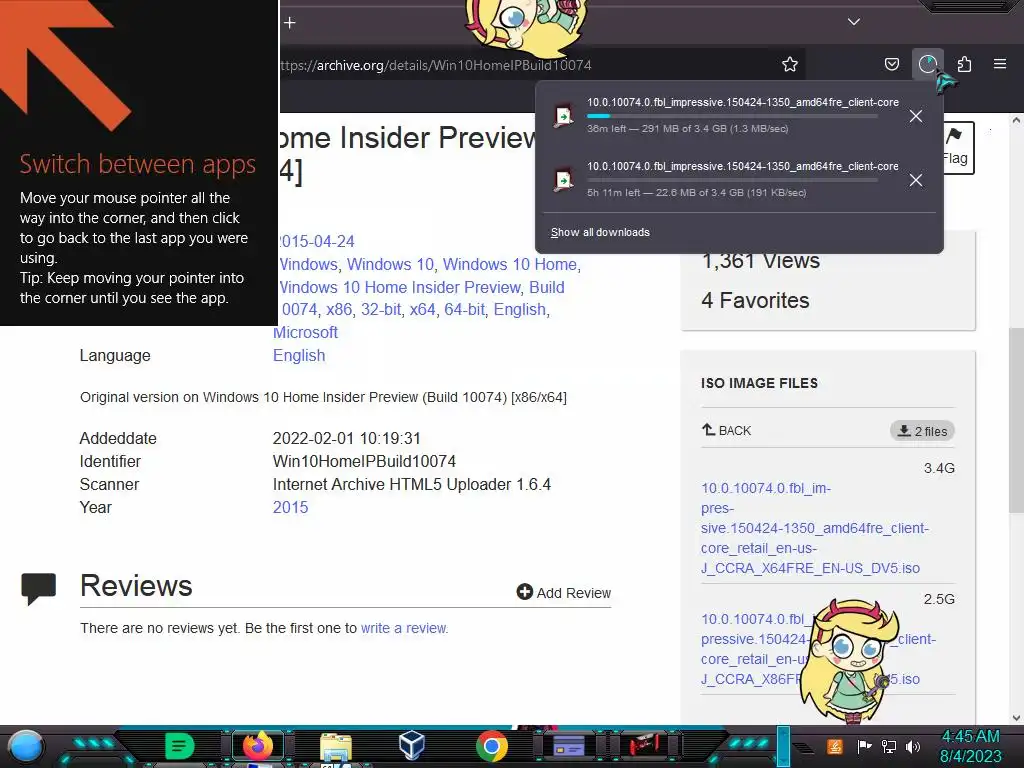Click the write a review link
The height and width of the screenshot is (768, 1024).
click(x=404, y=628)
